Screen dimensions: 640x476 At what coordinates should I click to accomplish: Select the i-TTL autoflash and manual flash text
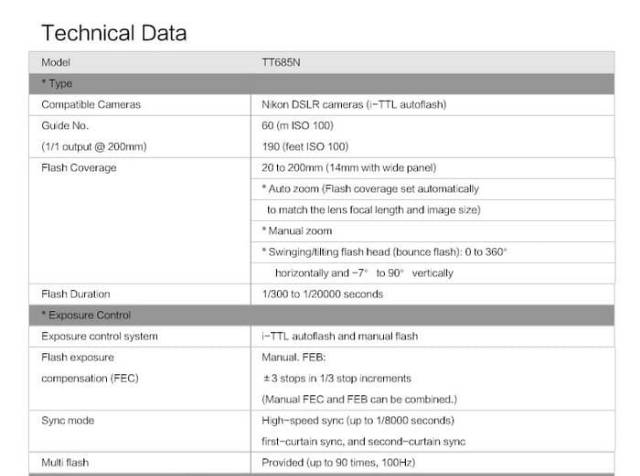340,336
